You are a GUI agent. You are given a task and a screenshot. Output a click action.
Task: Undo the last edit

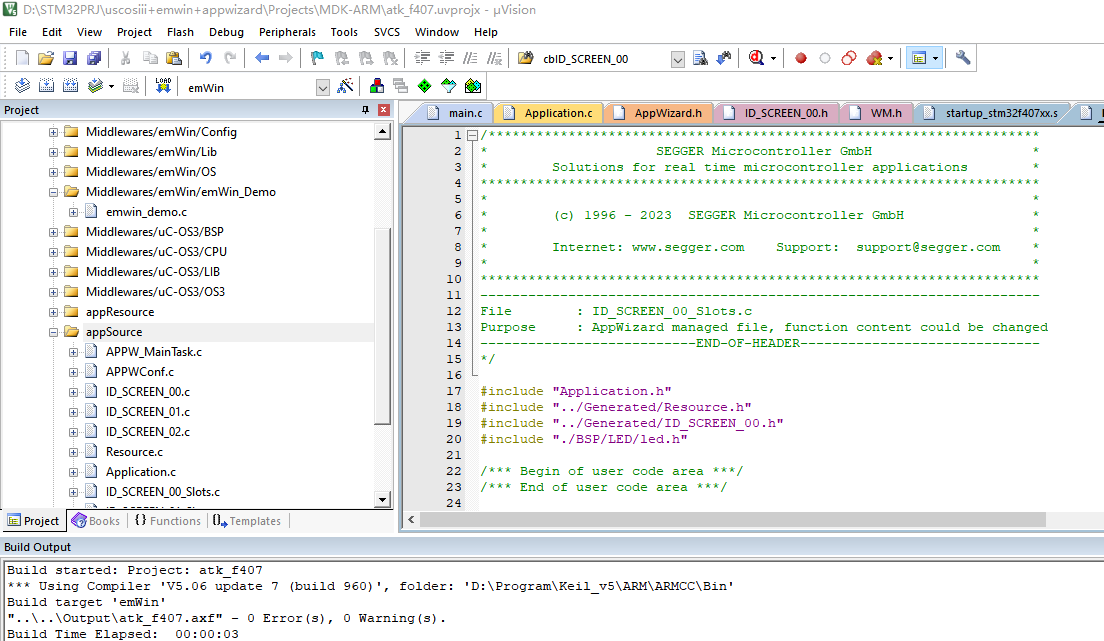(205, 58)
